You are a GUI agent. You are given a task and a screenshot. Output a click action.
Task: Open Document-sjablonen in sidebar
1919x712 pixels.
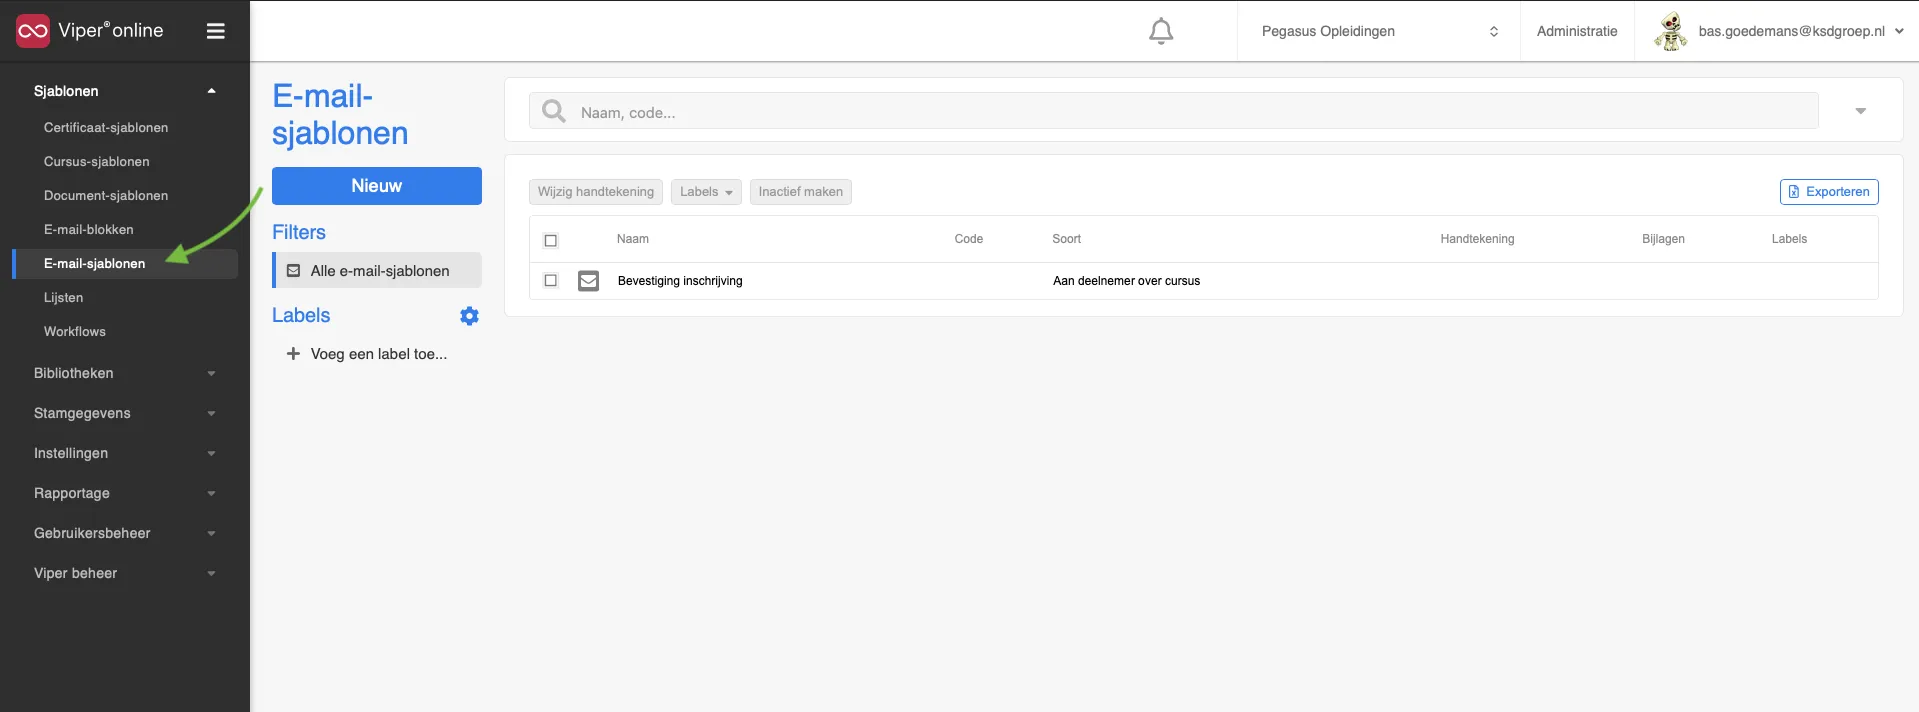tap(106, 196)
